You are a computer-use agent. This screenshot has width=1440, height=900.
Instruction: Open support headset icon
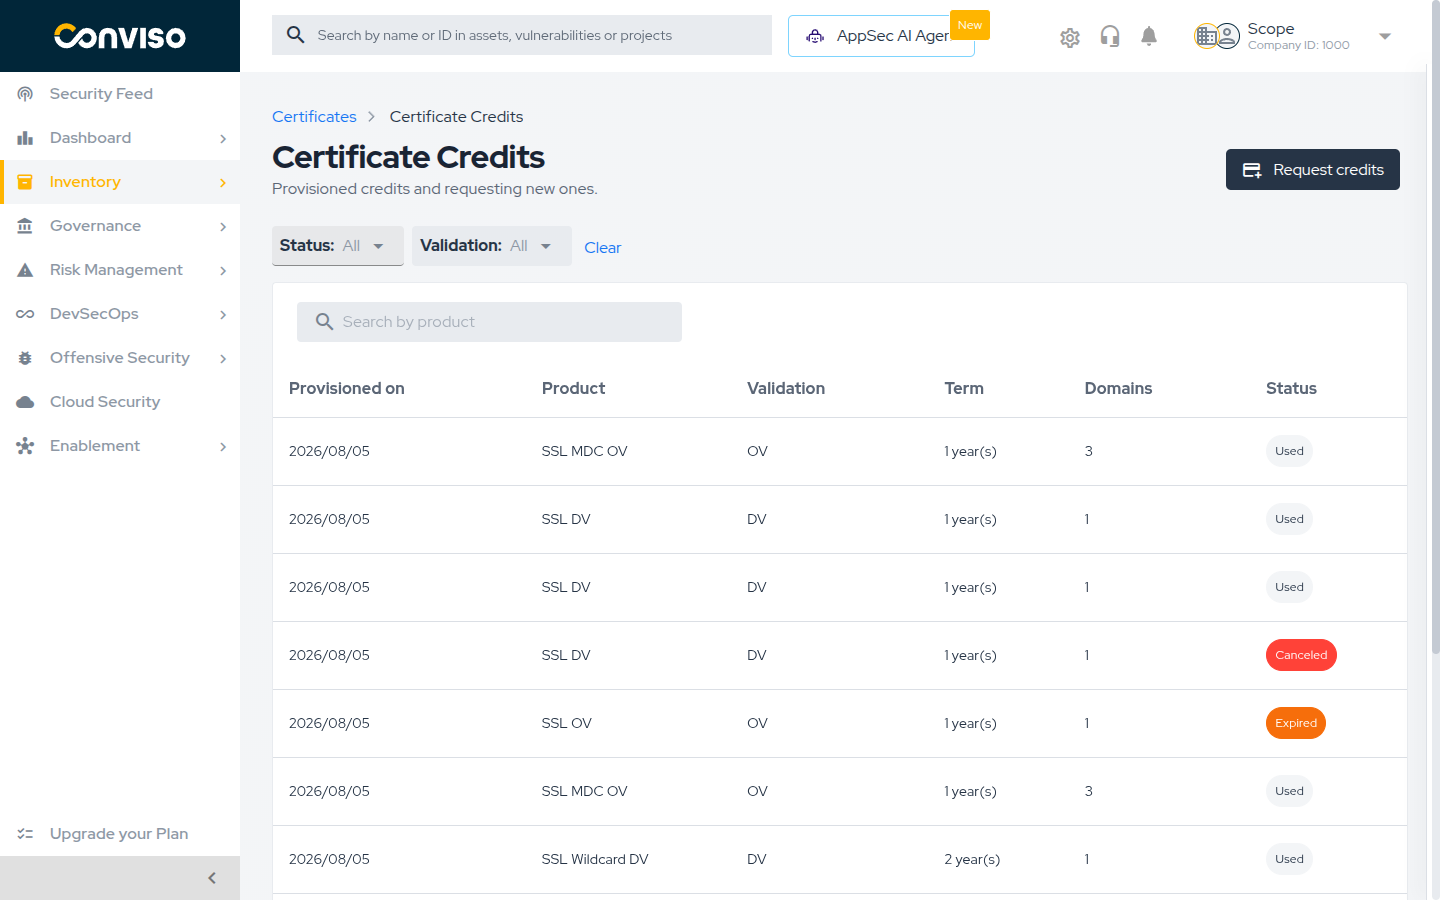coord(1110,37)
